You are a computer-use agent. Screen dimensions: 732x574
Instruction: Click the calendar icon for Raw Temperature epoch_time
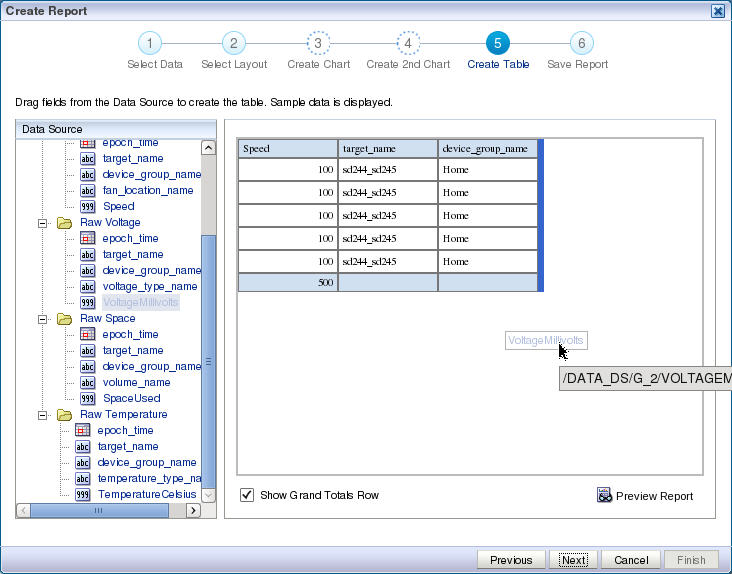[x=83, y=430]
